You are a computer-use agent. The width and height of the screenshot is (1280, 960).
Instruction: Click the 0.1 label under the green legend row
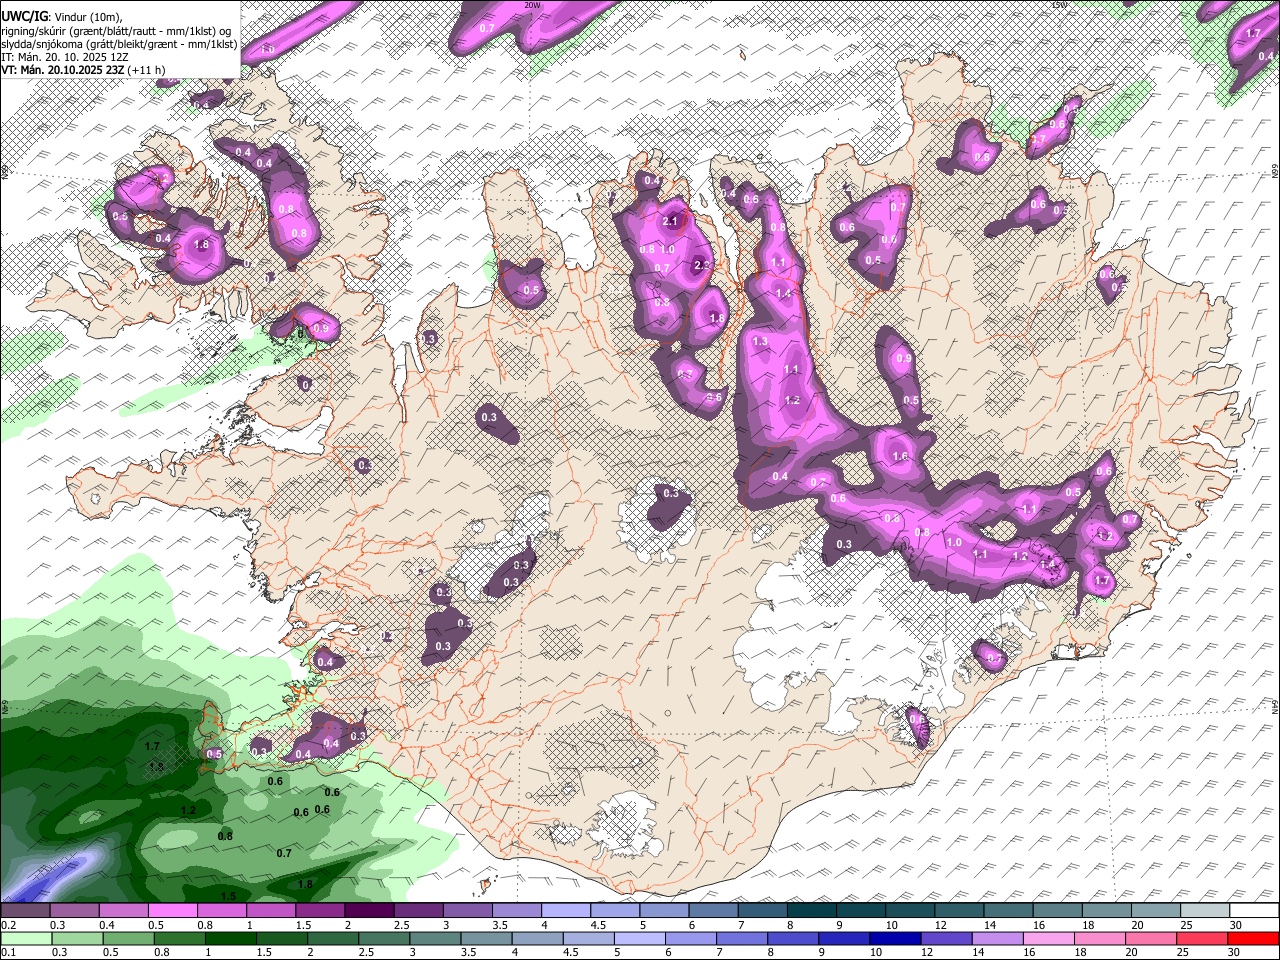[x=8, y=953]
